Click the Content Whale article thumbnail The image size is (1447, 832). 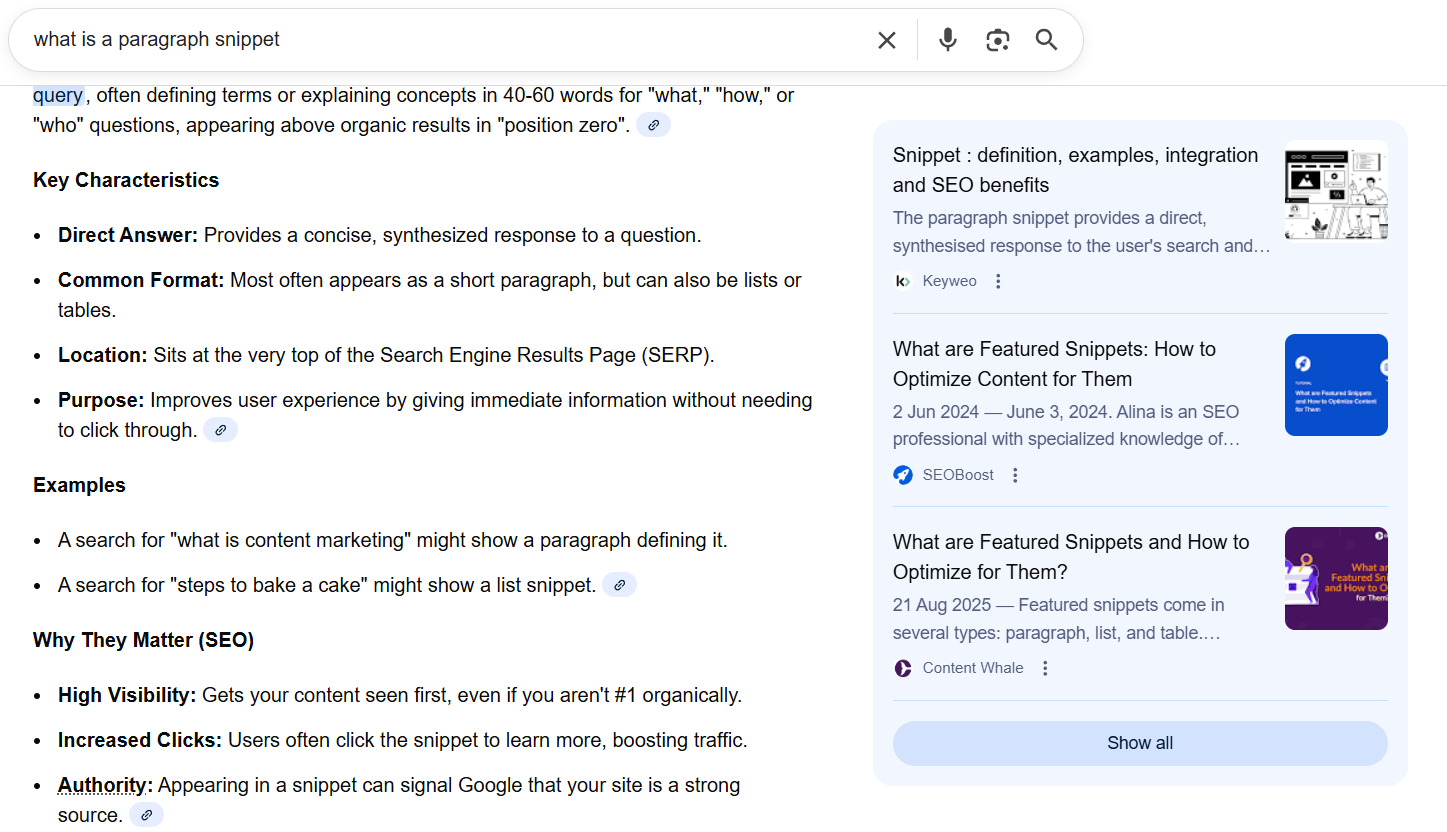point(1336,578)
